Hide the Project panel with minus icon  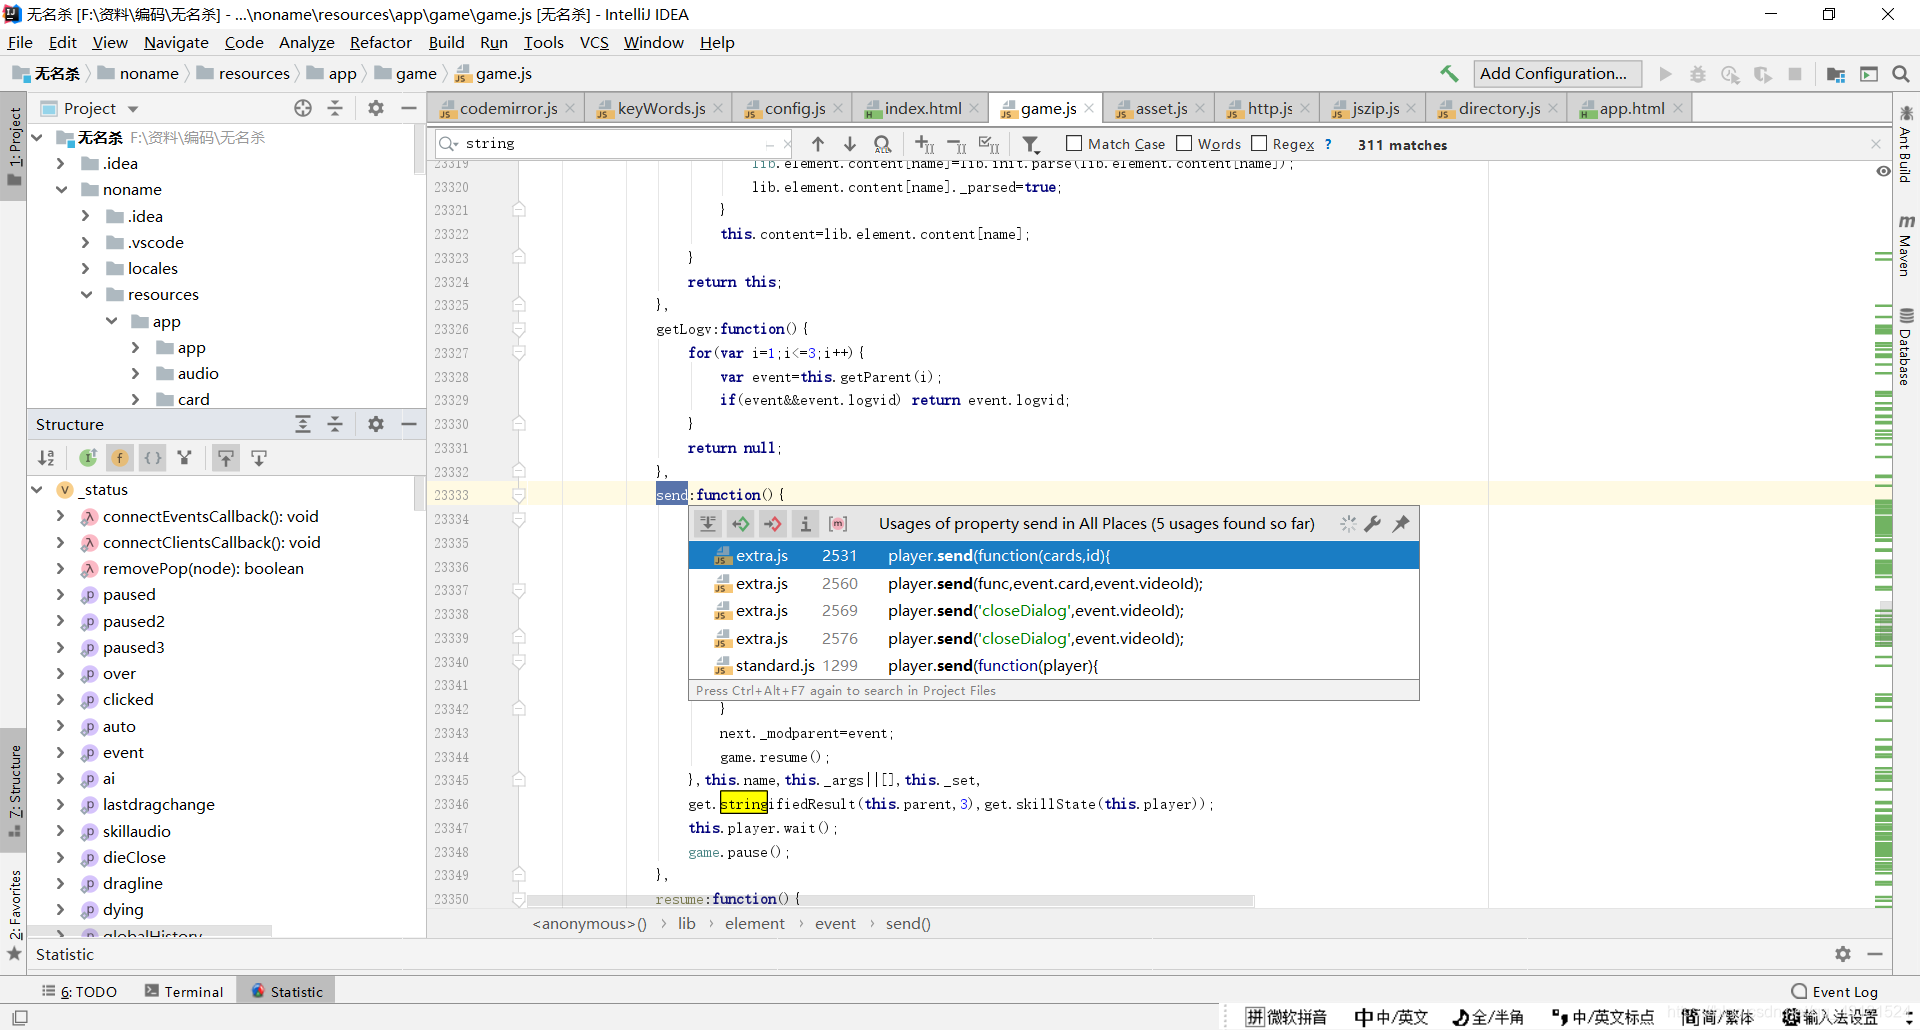pyautogui.click(x=408, y=108)
